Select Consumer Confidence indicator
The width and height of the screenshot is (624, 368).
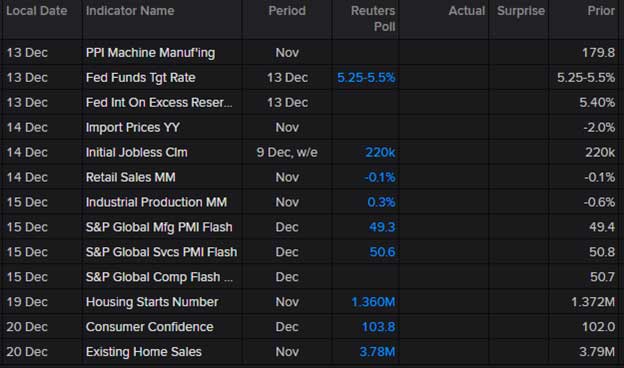pyautogui.click(x=150, y=327)
